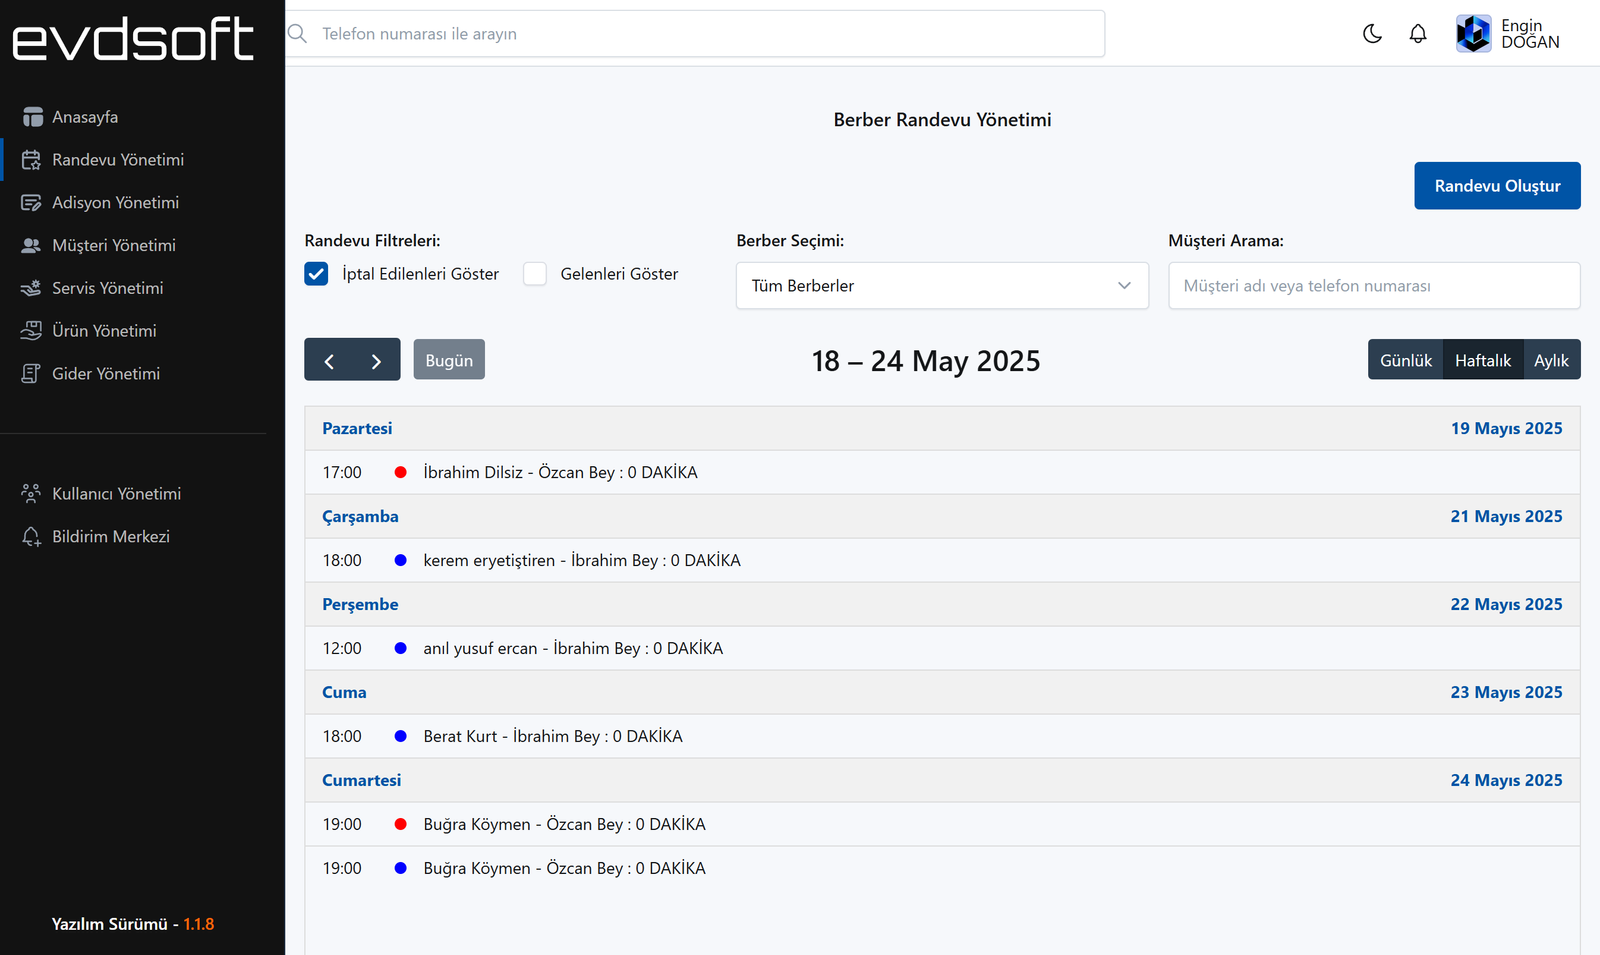The image size is (1600, 955).
Task: Switch to Günlük view tab
Action: (x=1405, y=360)
